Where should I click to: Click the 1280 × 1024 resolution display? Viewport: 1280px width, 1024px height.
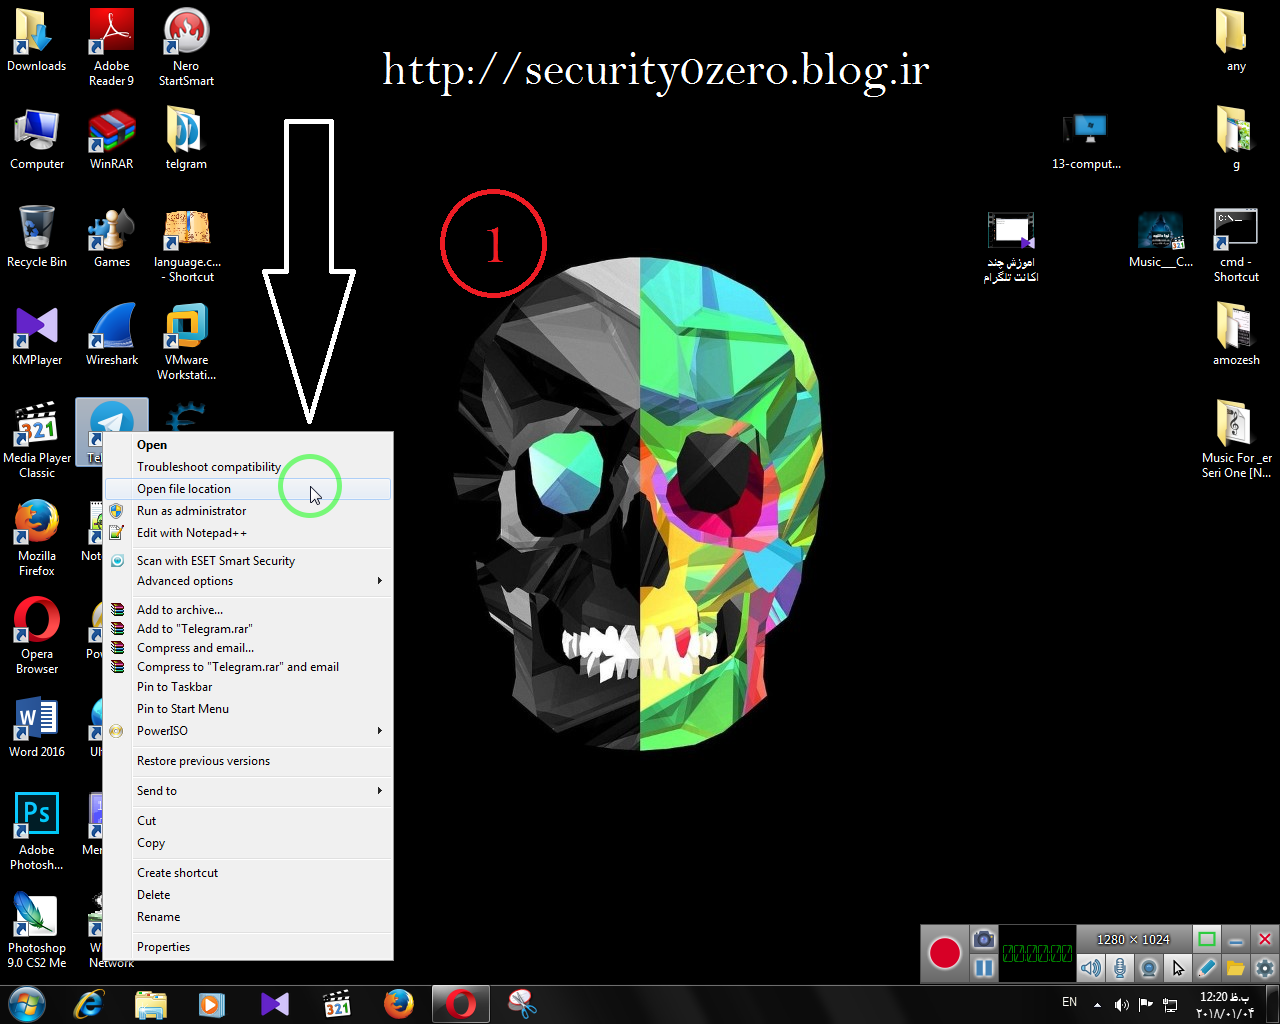pos(1133,939)
